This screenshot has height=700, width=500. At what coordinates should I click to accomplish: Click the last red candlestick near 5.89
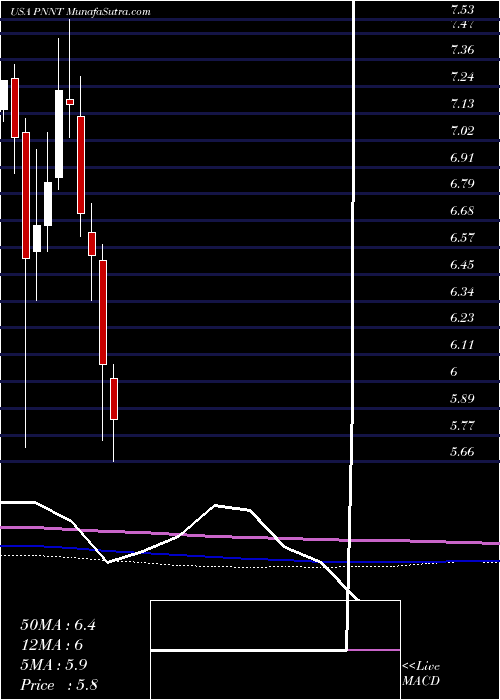click(x=114, y=399)
